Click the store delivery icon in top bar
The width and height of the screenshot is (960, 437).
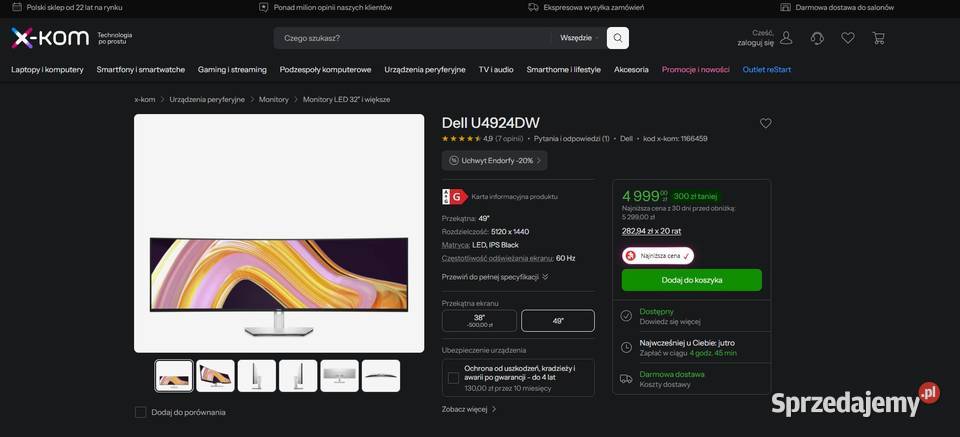click(786, 7)
